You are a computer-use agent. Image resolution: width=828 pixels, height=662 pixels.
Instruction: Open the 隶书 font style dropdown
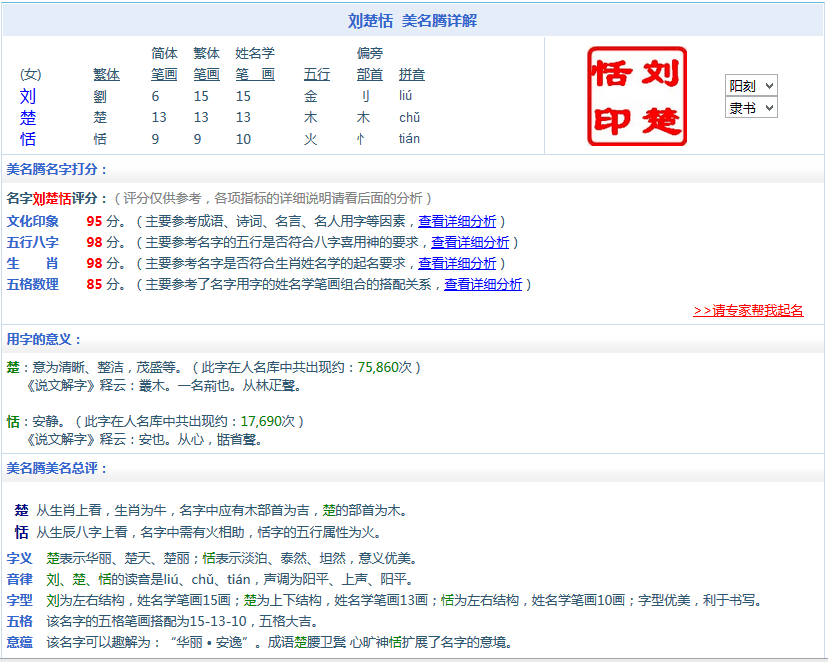tap(751, 108)
